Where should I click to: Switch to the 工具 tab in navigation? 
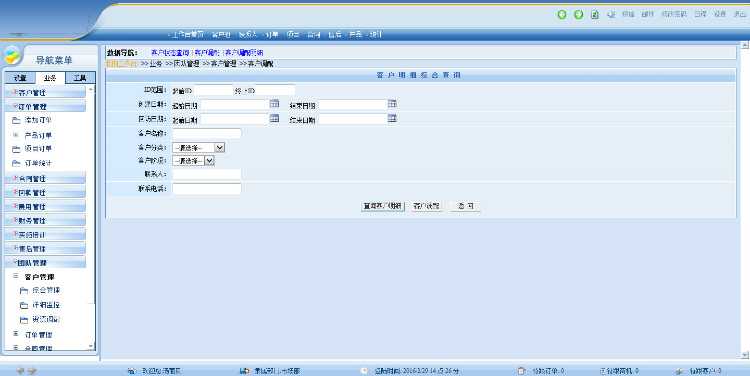(80, 77)
